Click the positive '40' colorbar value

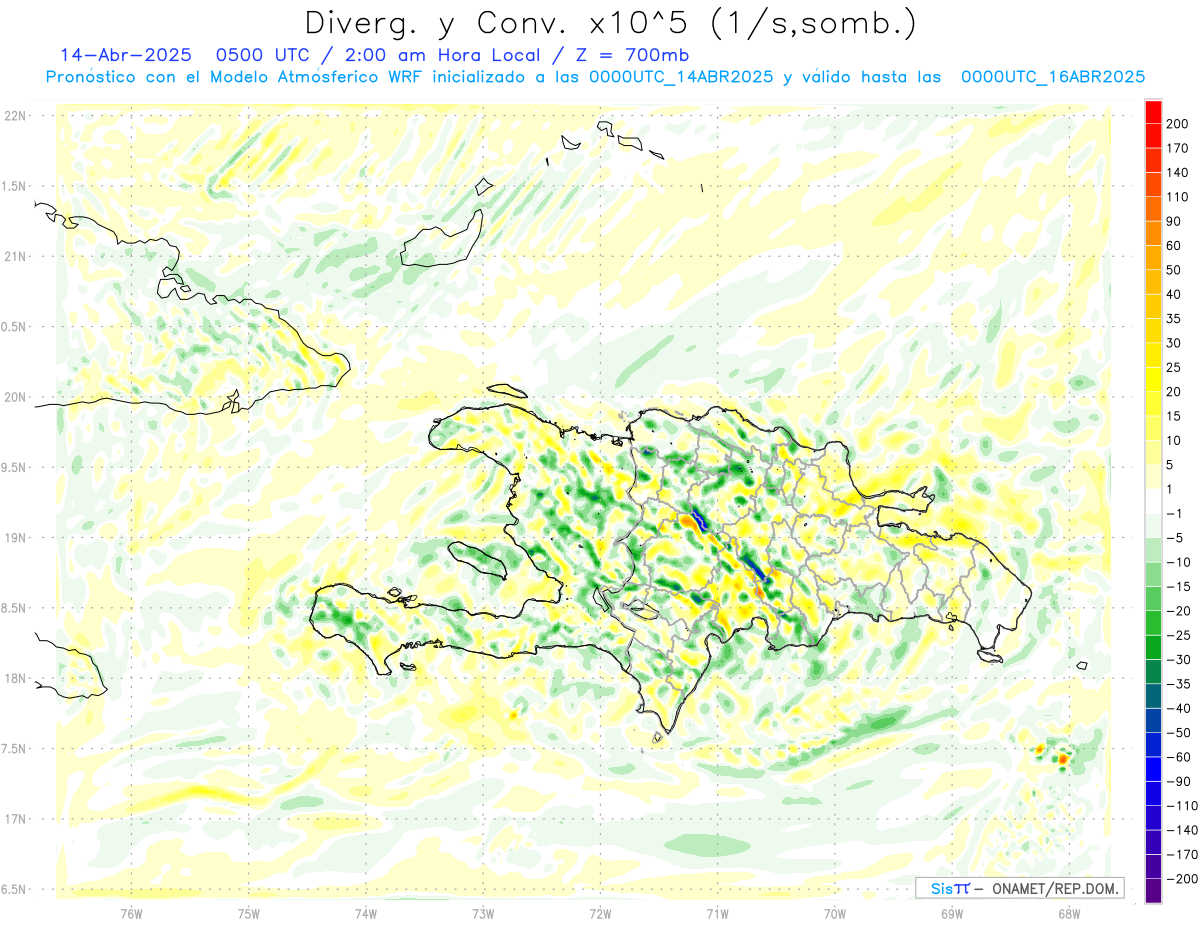(x=1173, y=294)
